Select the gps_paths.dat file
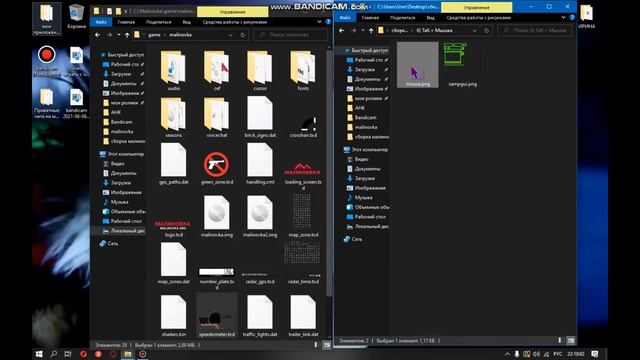Image resolution: width=640 pixels, height=360 pixels. tap(173, 164)
